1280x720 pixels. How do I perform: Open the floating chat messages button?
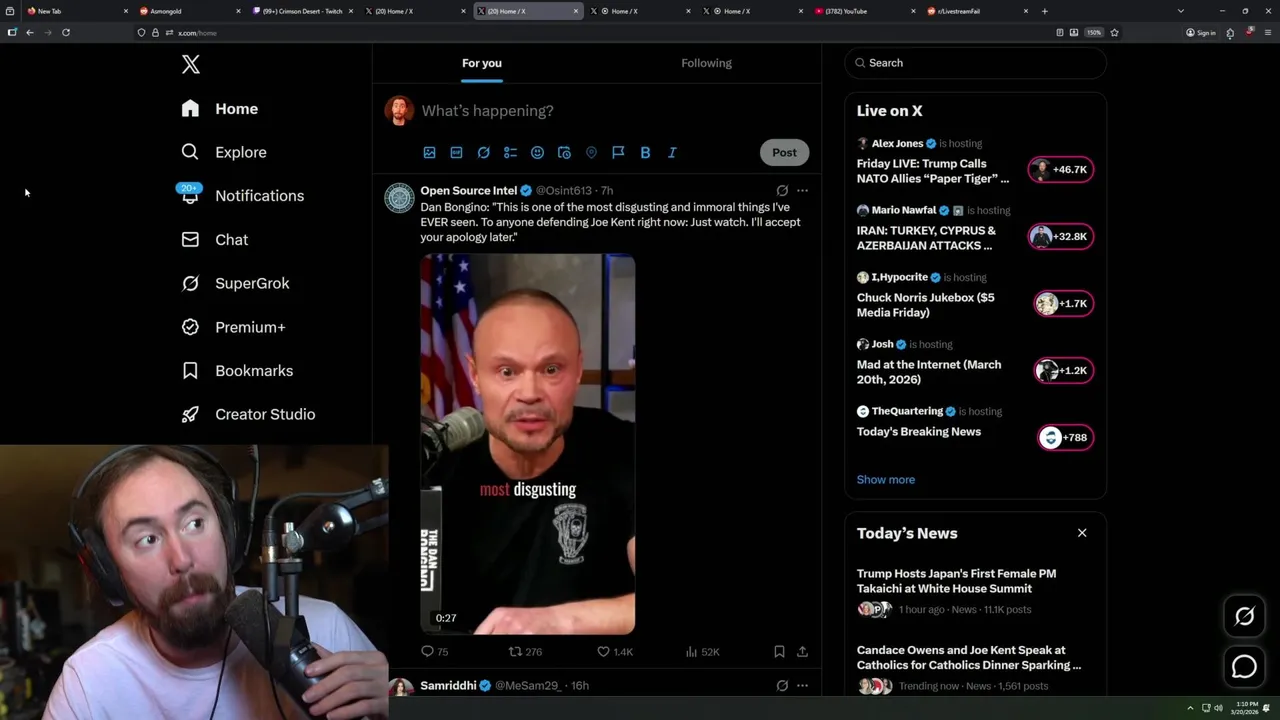(1245, 666)
